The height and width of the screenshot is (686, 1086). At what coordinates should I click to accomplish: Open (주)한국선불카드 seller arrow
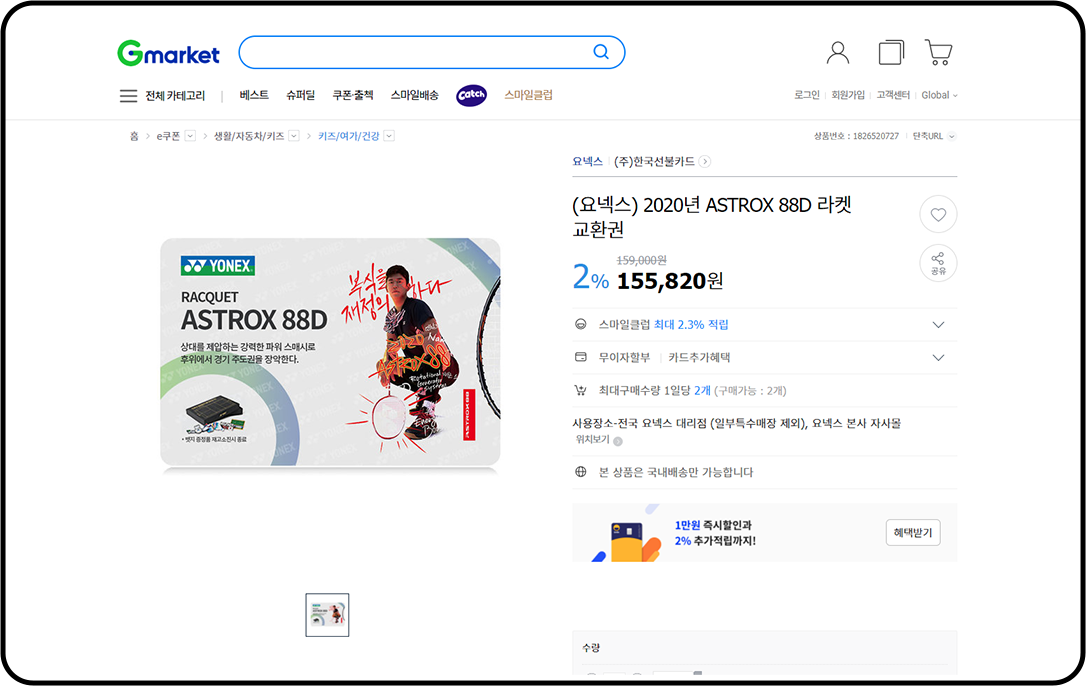704,161
